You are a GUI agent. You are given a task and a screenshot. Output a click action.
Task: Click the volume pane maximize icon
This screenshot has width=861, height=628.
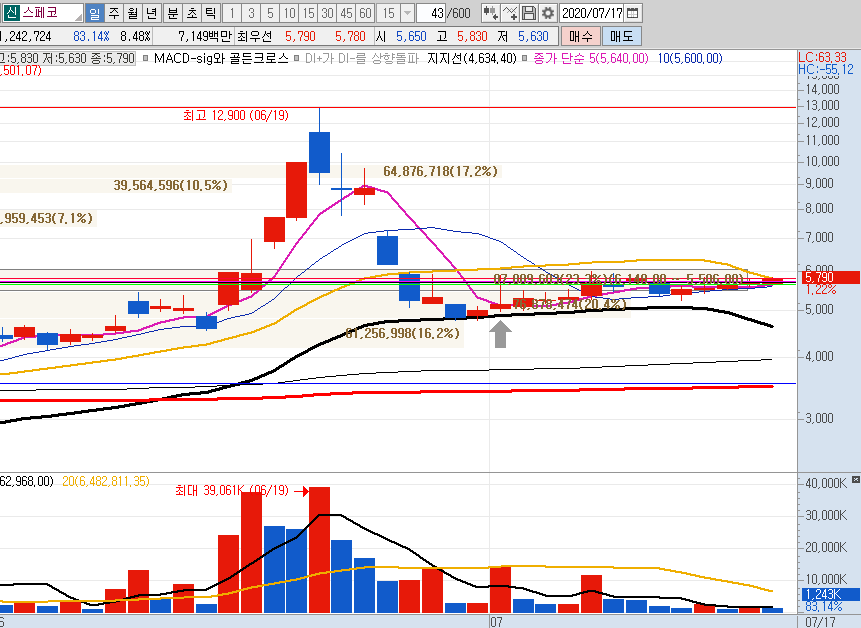856,480
